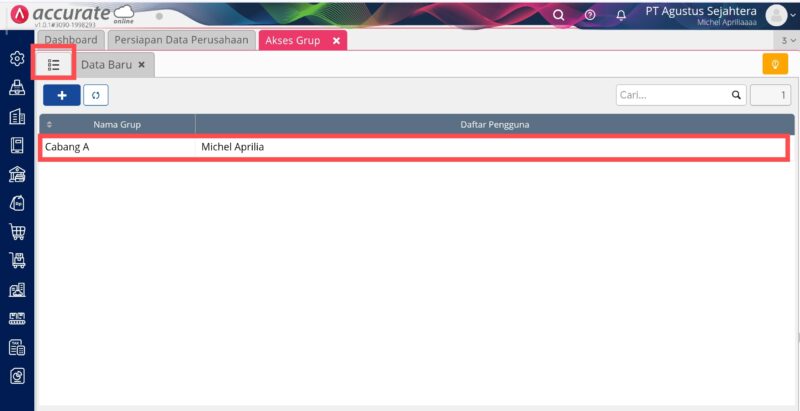The height and width of the screenshot is (411, 800).
Task: Click the Nama Grup column header
Action: click(117, 124)
